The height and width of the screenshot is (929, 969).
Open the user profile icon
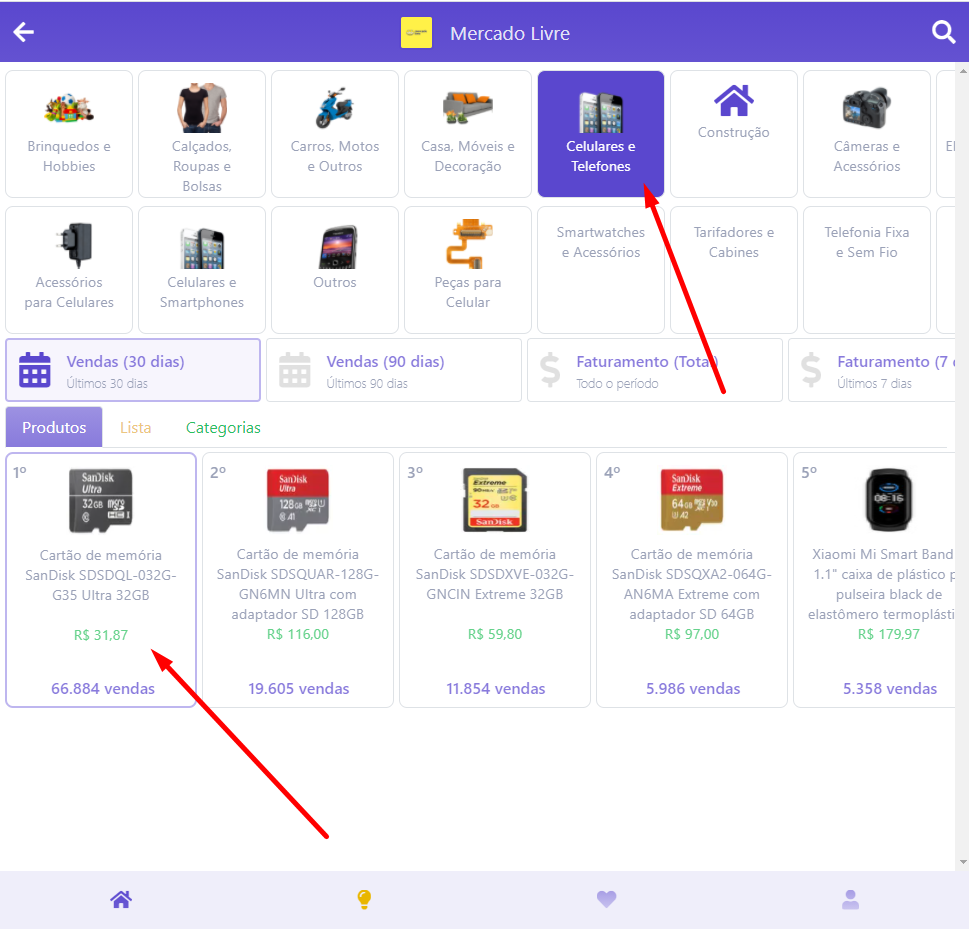pos(850,899)
